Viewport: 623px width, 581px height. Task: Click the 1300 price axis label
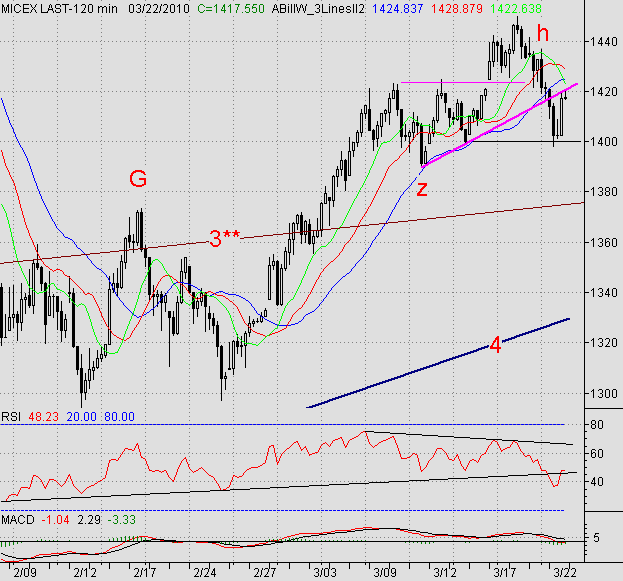pos(604,393)
